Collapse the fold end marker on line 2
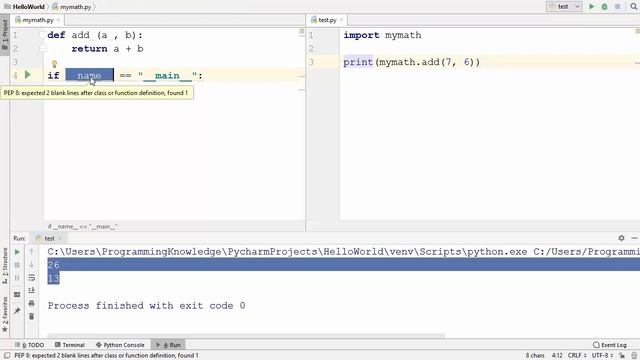The height and width of the screenshot is (360, 640). pos(43,49)
